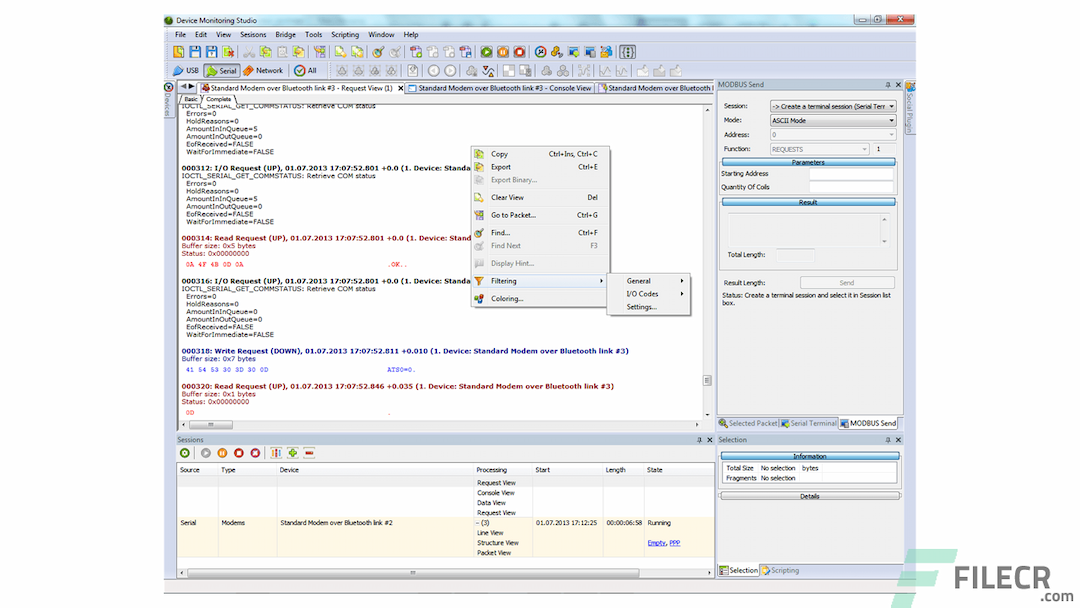Select the Serial filter icon
1080x608 pixels.
[x=222, y=70]
